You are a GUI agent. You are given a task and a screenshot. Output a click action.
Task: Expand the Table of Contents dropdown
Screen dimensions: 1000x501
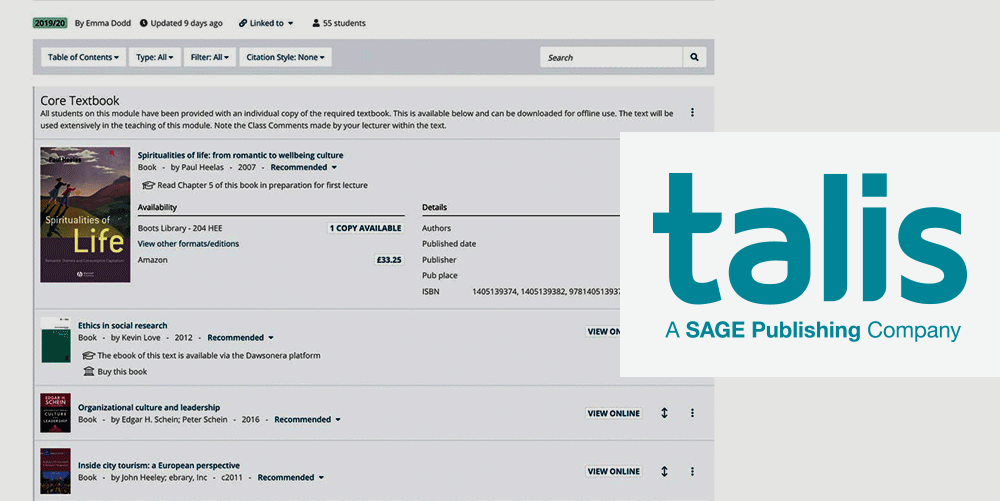(x=83, y=58)
